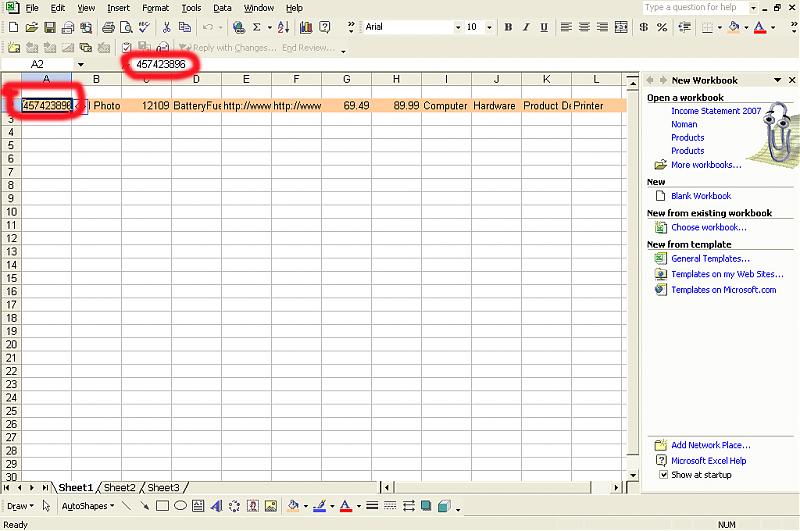
Task: Switch to the Sheet2 tab
Action: point(119,488)
